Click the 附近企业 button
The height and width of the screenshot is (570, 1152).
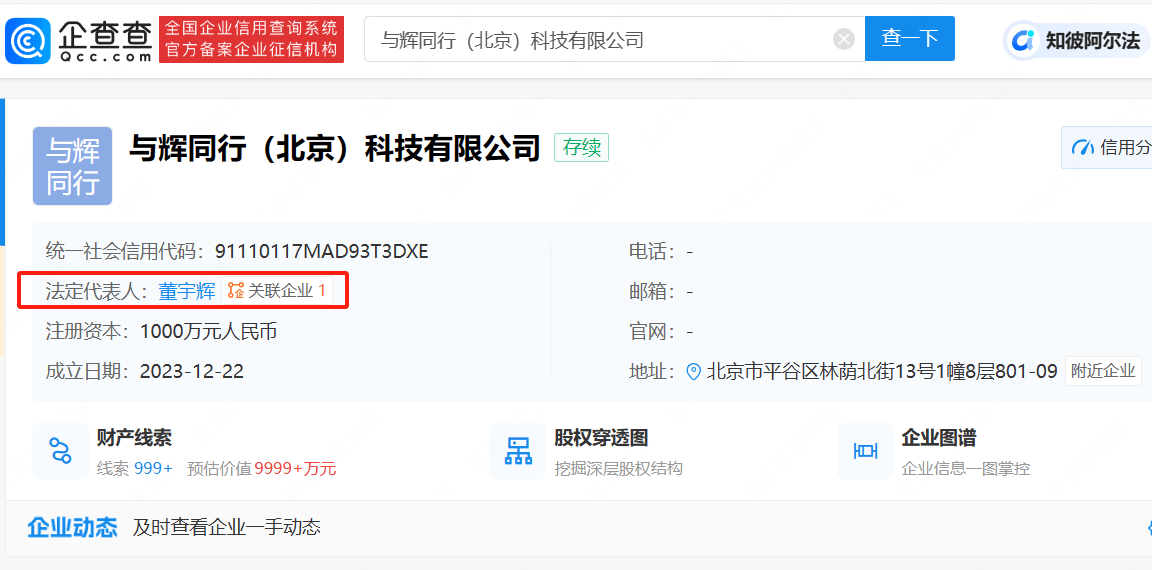pyautogui.click(x=1103, y=371)
